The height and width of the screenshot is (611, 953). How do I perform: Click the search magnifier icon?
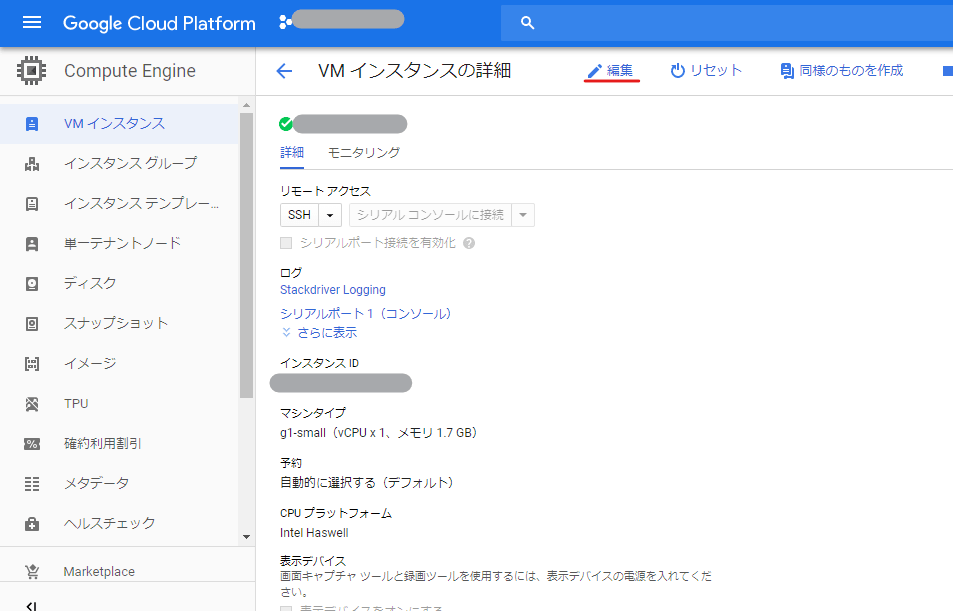coord(528,23)
